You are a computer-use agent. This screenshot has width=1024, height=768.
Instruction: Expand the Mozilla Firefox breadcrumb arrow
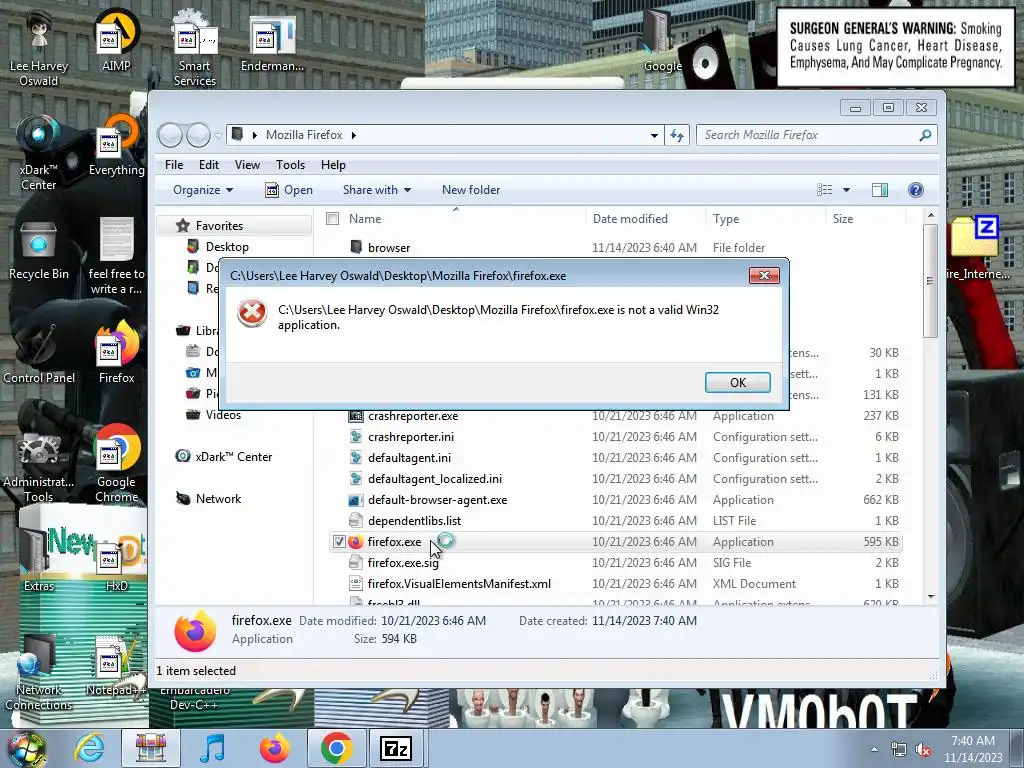354,135
